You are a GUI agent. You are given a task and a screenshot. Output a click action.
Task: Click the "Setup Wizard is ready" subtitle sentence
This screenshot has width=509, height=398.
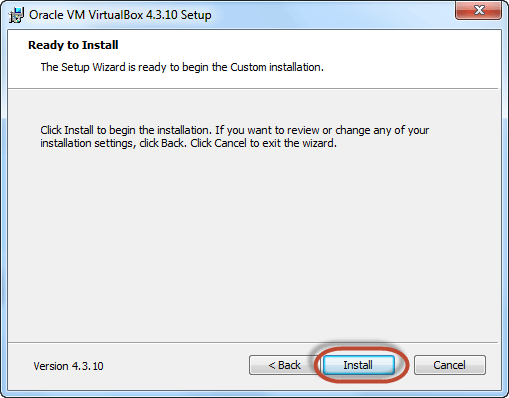tap(182, 67)
